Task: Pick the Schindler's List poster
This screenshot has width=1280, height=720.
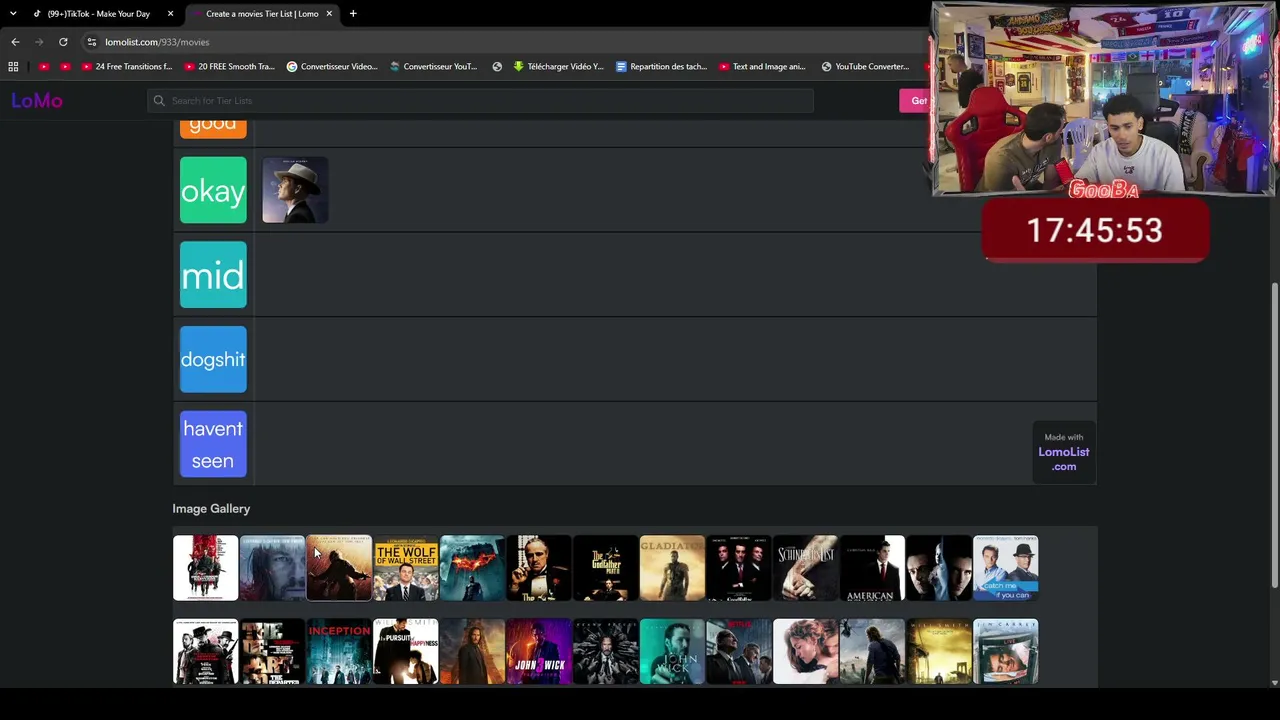Action: pyautogui.click(x=806, y=568)
